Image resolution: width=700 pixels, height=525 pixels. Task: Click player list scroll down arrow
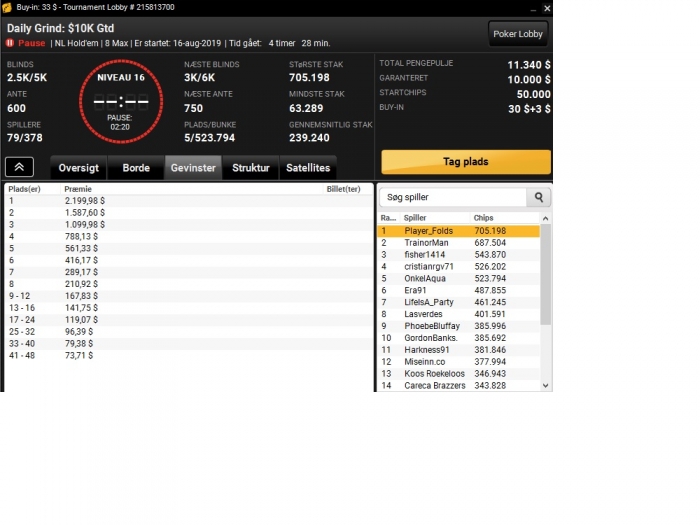coord(546,386)
